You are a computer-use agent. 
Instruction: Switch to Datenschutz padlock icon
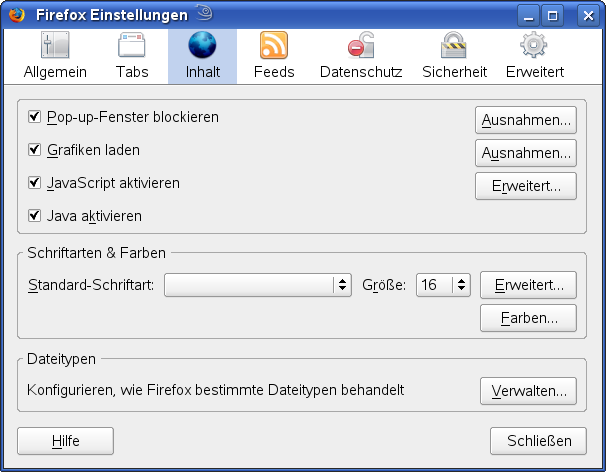point(360,46)
